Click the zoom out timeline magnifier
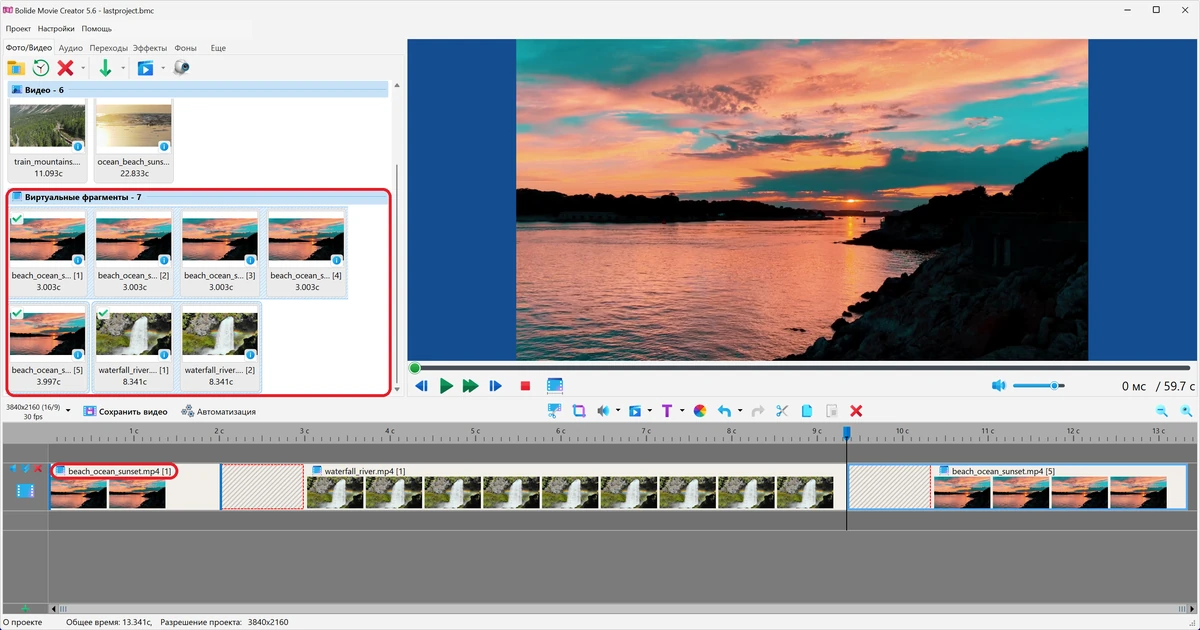This screenshot has height=630, width=1200. pyautogui.click(x=1162, y=411)
